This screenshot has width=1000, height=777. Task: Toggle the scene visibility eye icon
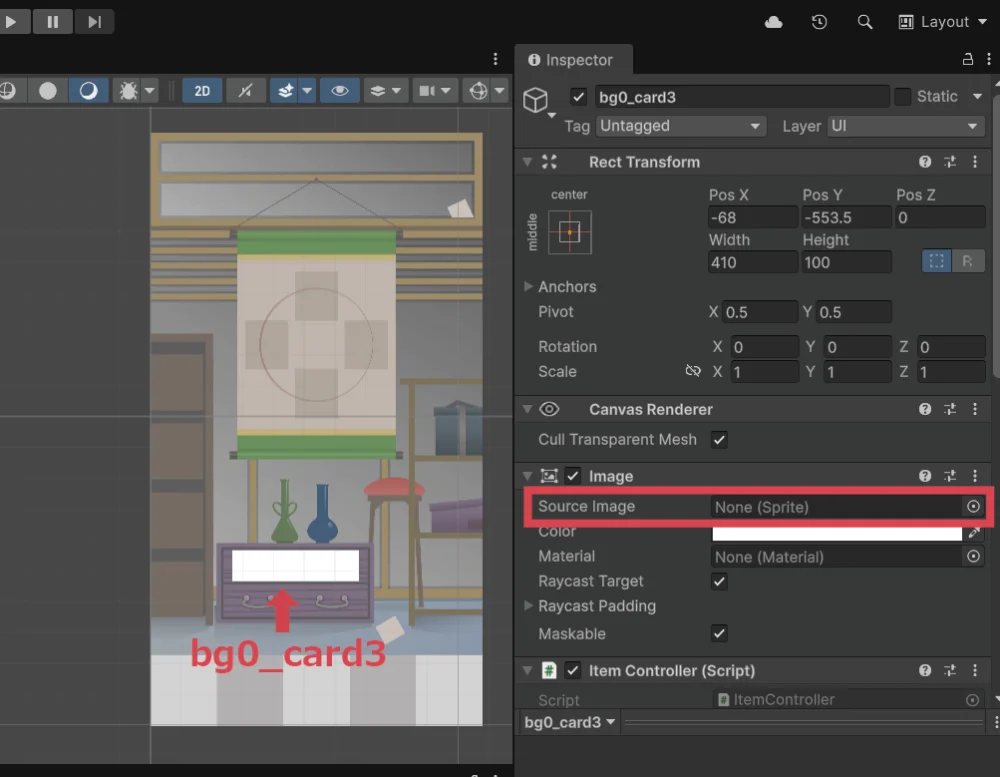[340, 91]
